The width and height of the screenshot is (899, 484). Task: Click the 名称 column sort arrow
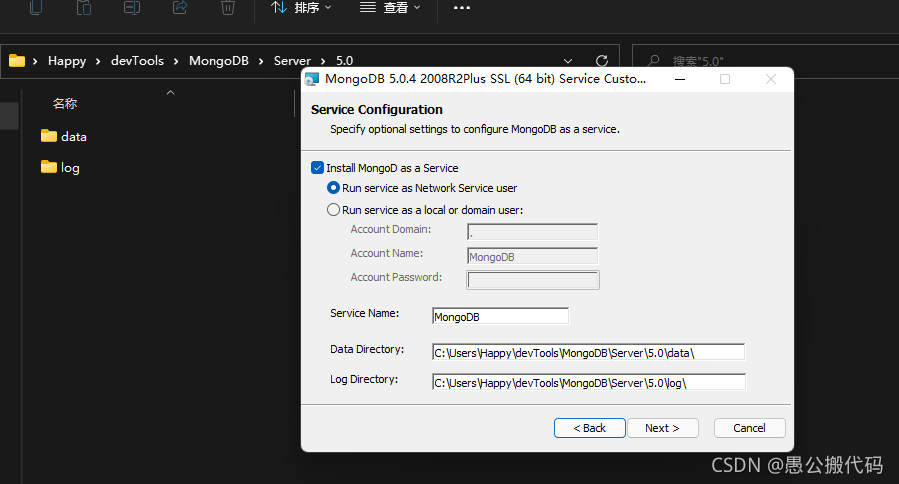[x=170, y=92]
